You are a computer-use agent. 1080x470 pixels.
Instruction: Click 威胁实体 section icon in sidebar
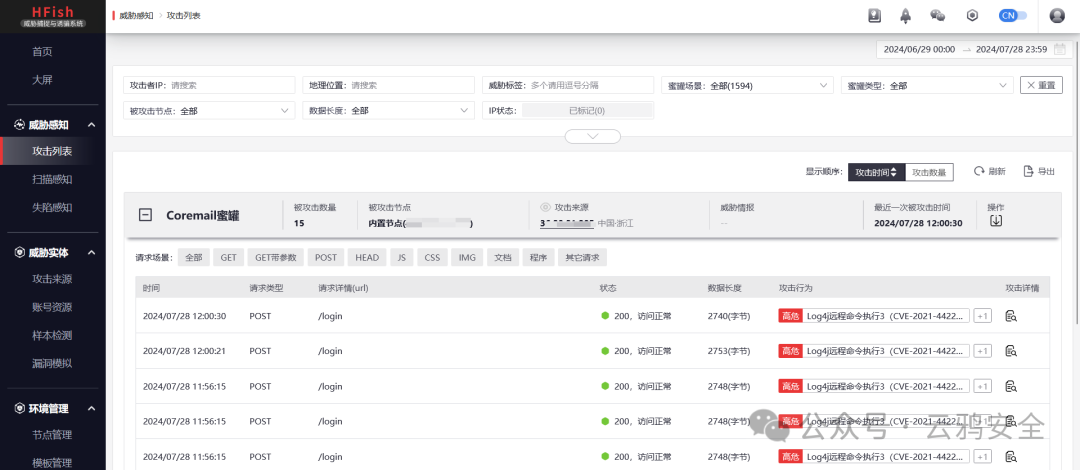pos(19,253)
